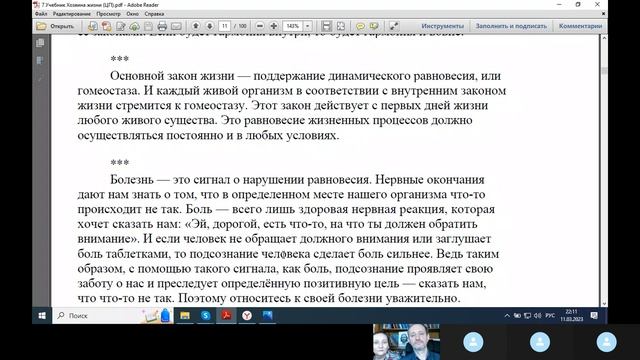
Task: Show bookmarks panel in left sidebar
Action: coord(40,61)
